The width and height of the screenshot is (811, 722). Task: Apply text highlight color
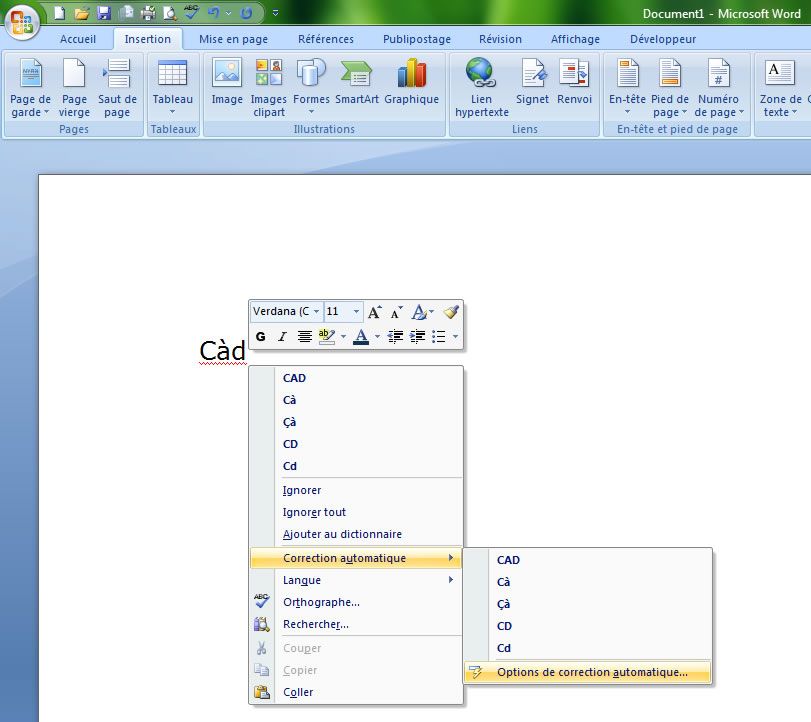click(327, 337)
